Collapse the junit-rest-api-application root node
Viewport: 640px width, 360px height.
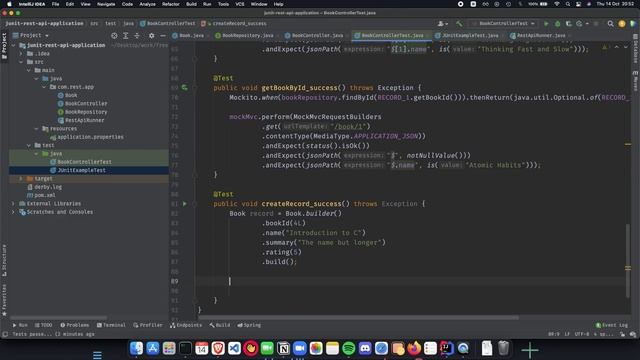tap(13, 45)
